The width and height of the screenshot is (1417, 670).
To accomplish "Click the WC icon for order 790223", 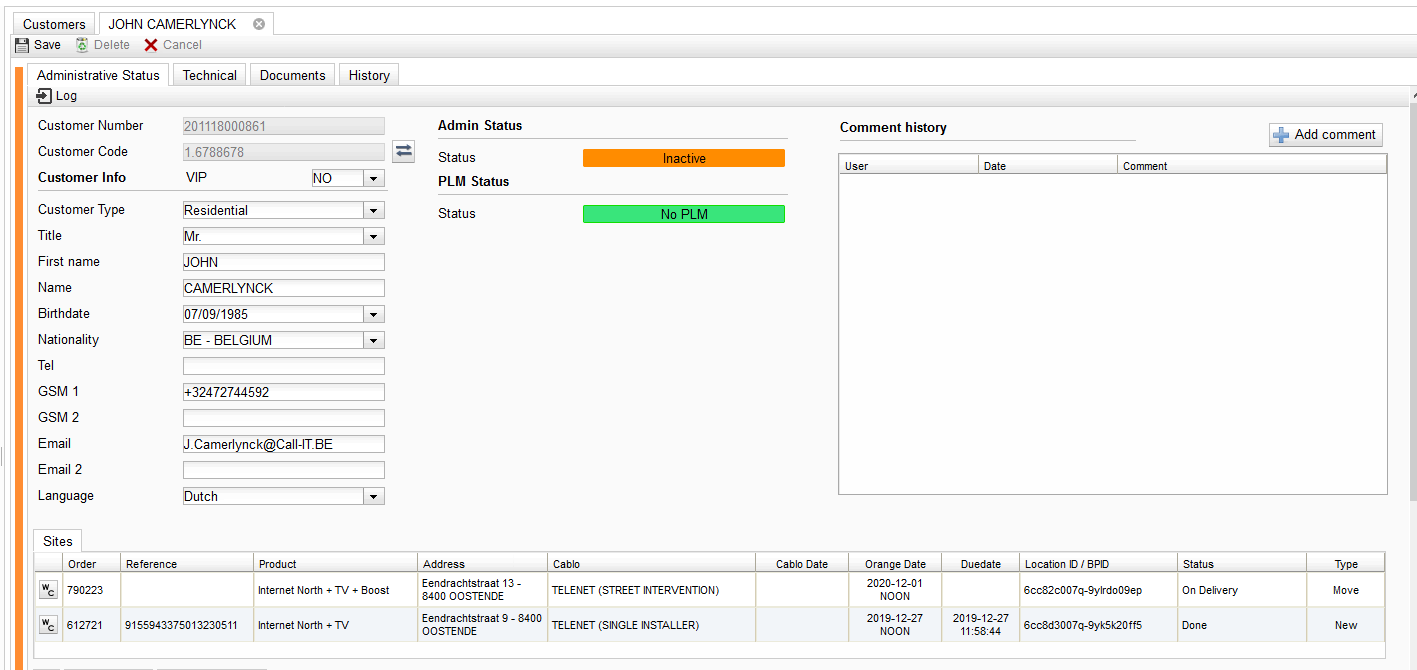I will coord(48,590).
